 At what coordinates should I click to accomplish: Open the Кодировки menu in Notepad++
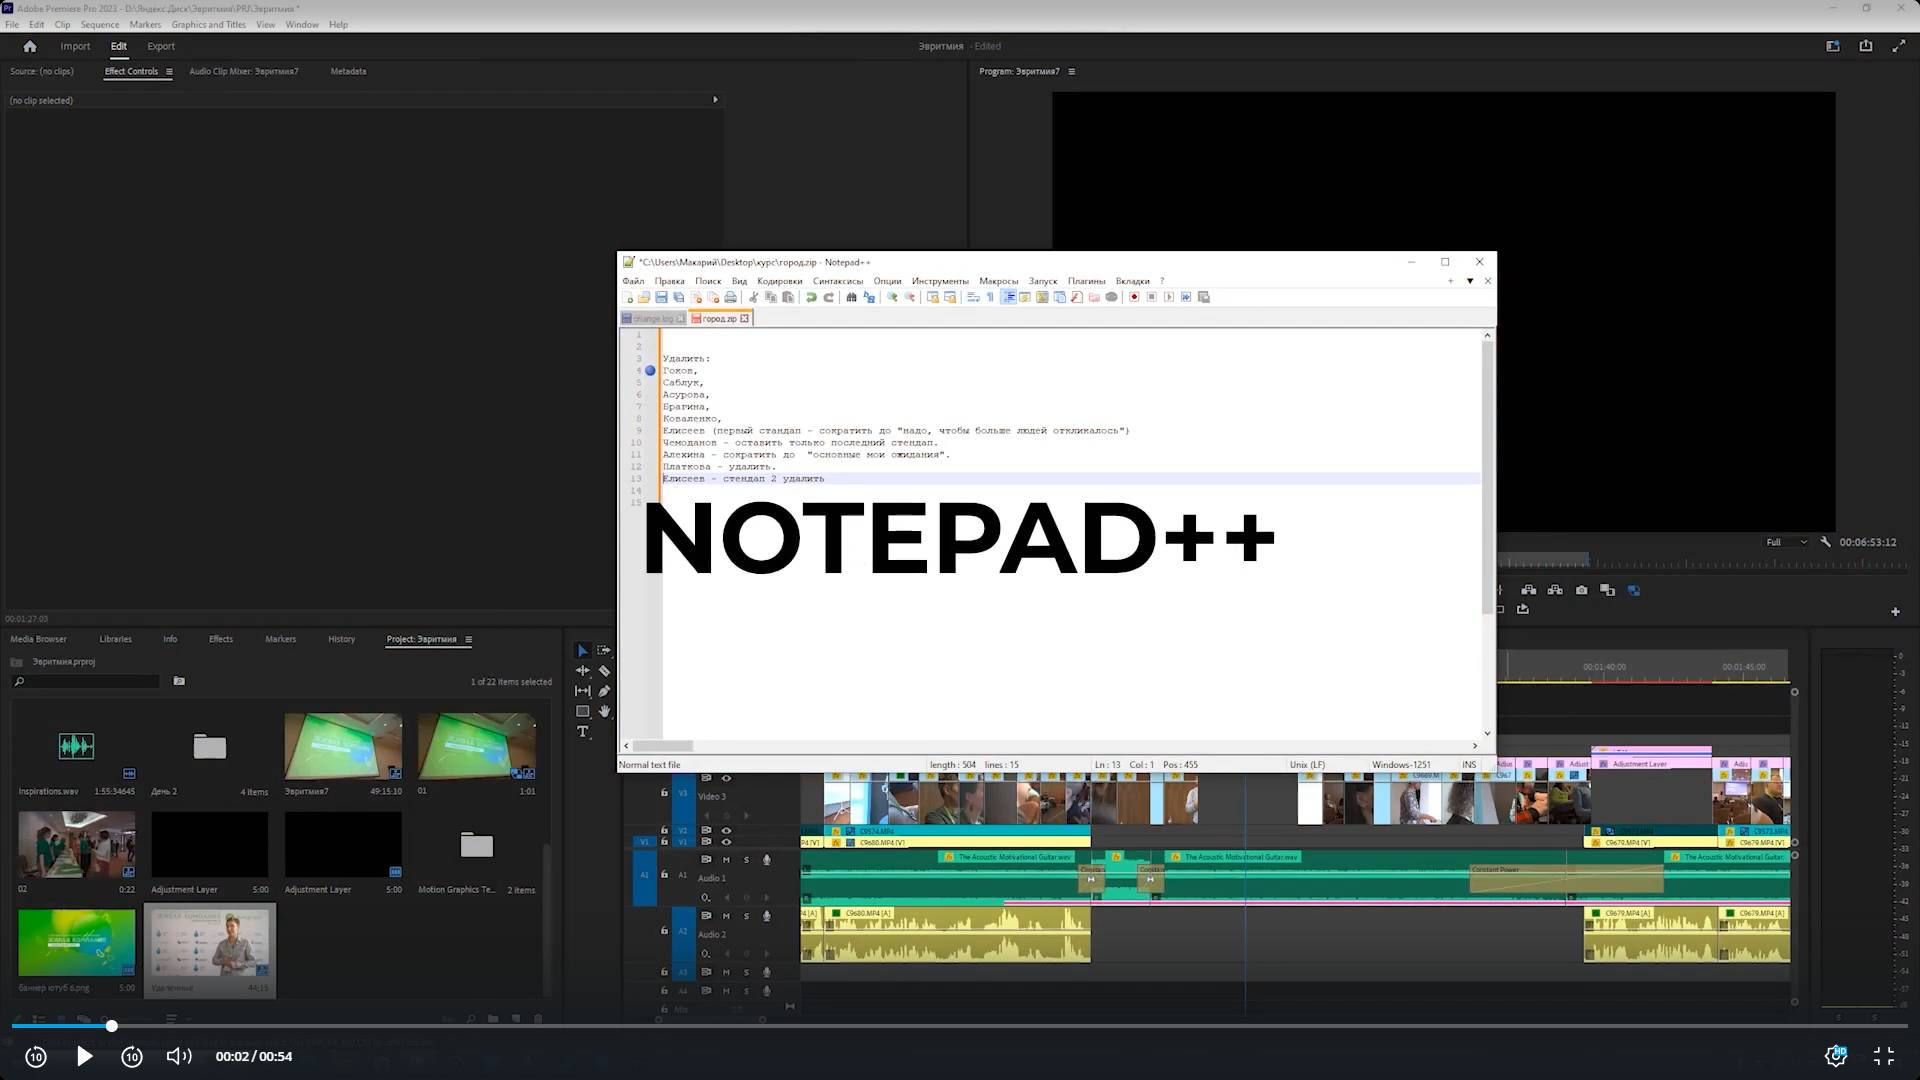click(779, 281)
